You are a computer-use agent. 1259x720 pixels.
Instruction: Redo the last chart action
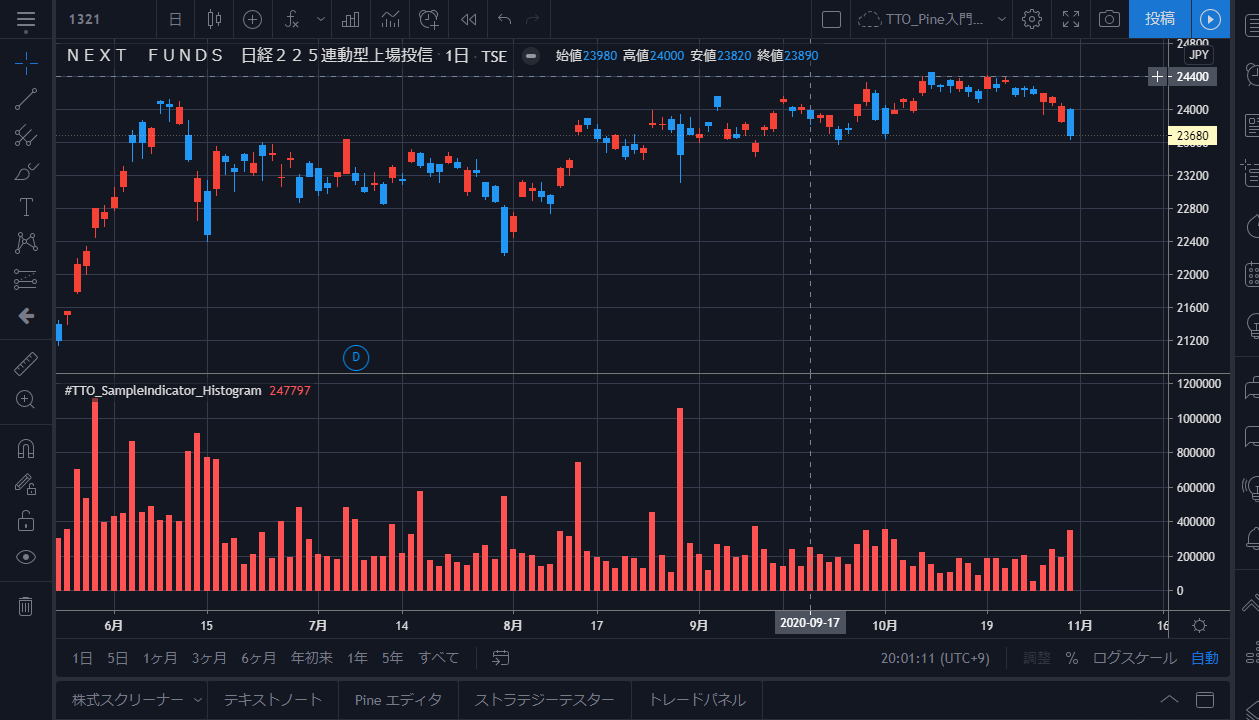(532, 19)
